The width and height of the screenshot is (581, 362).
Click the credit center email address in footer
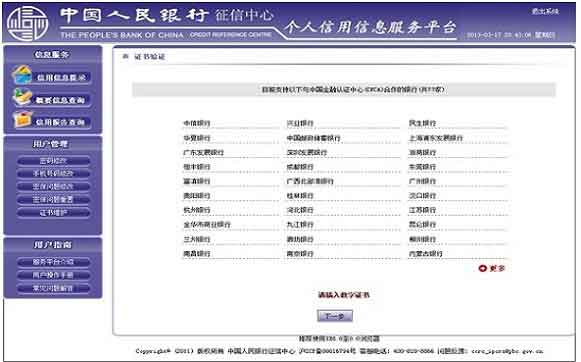(507, 351)
